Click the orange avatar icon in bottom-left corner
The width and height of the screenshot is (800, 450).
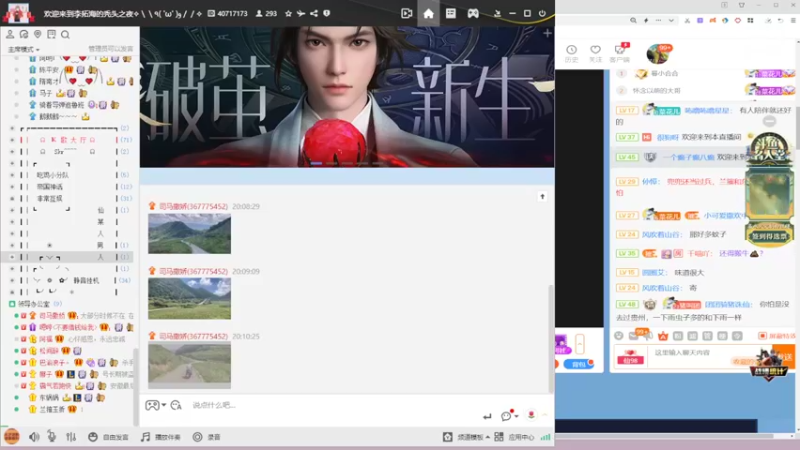pos(11,437)
